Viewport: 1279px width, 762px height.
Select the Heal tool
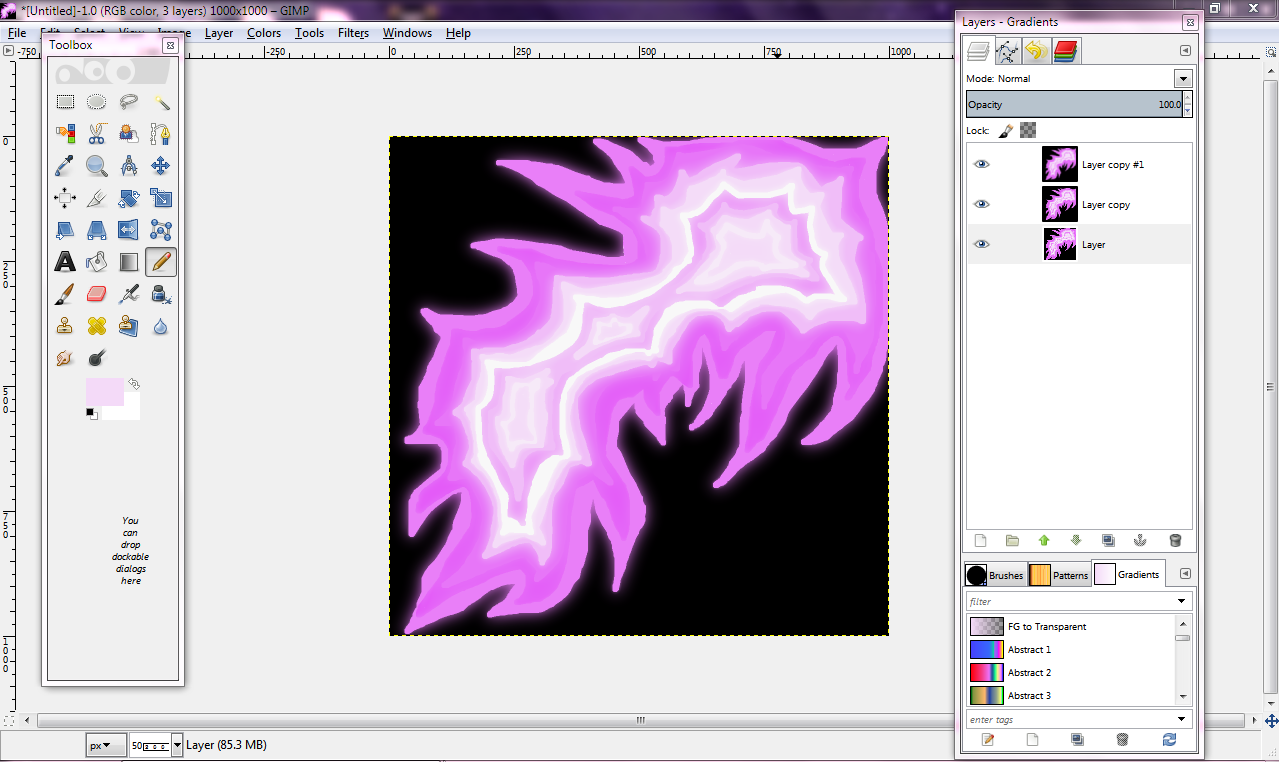point(97,326)
